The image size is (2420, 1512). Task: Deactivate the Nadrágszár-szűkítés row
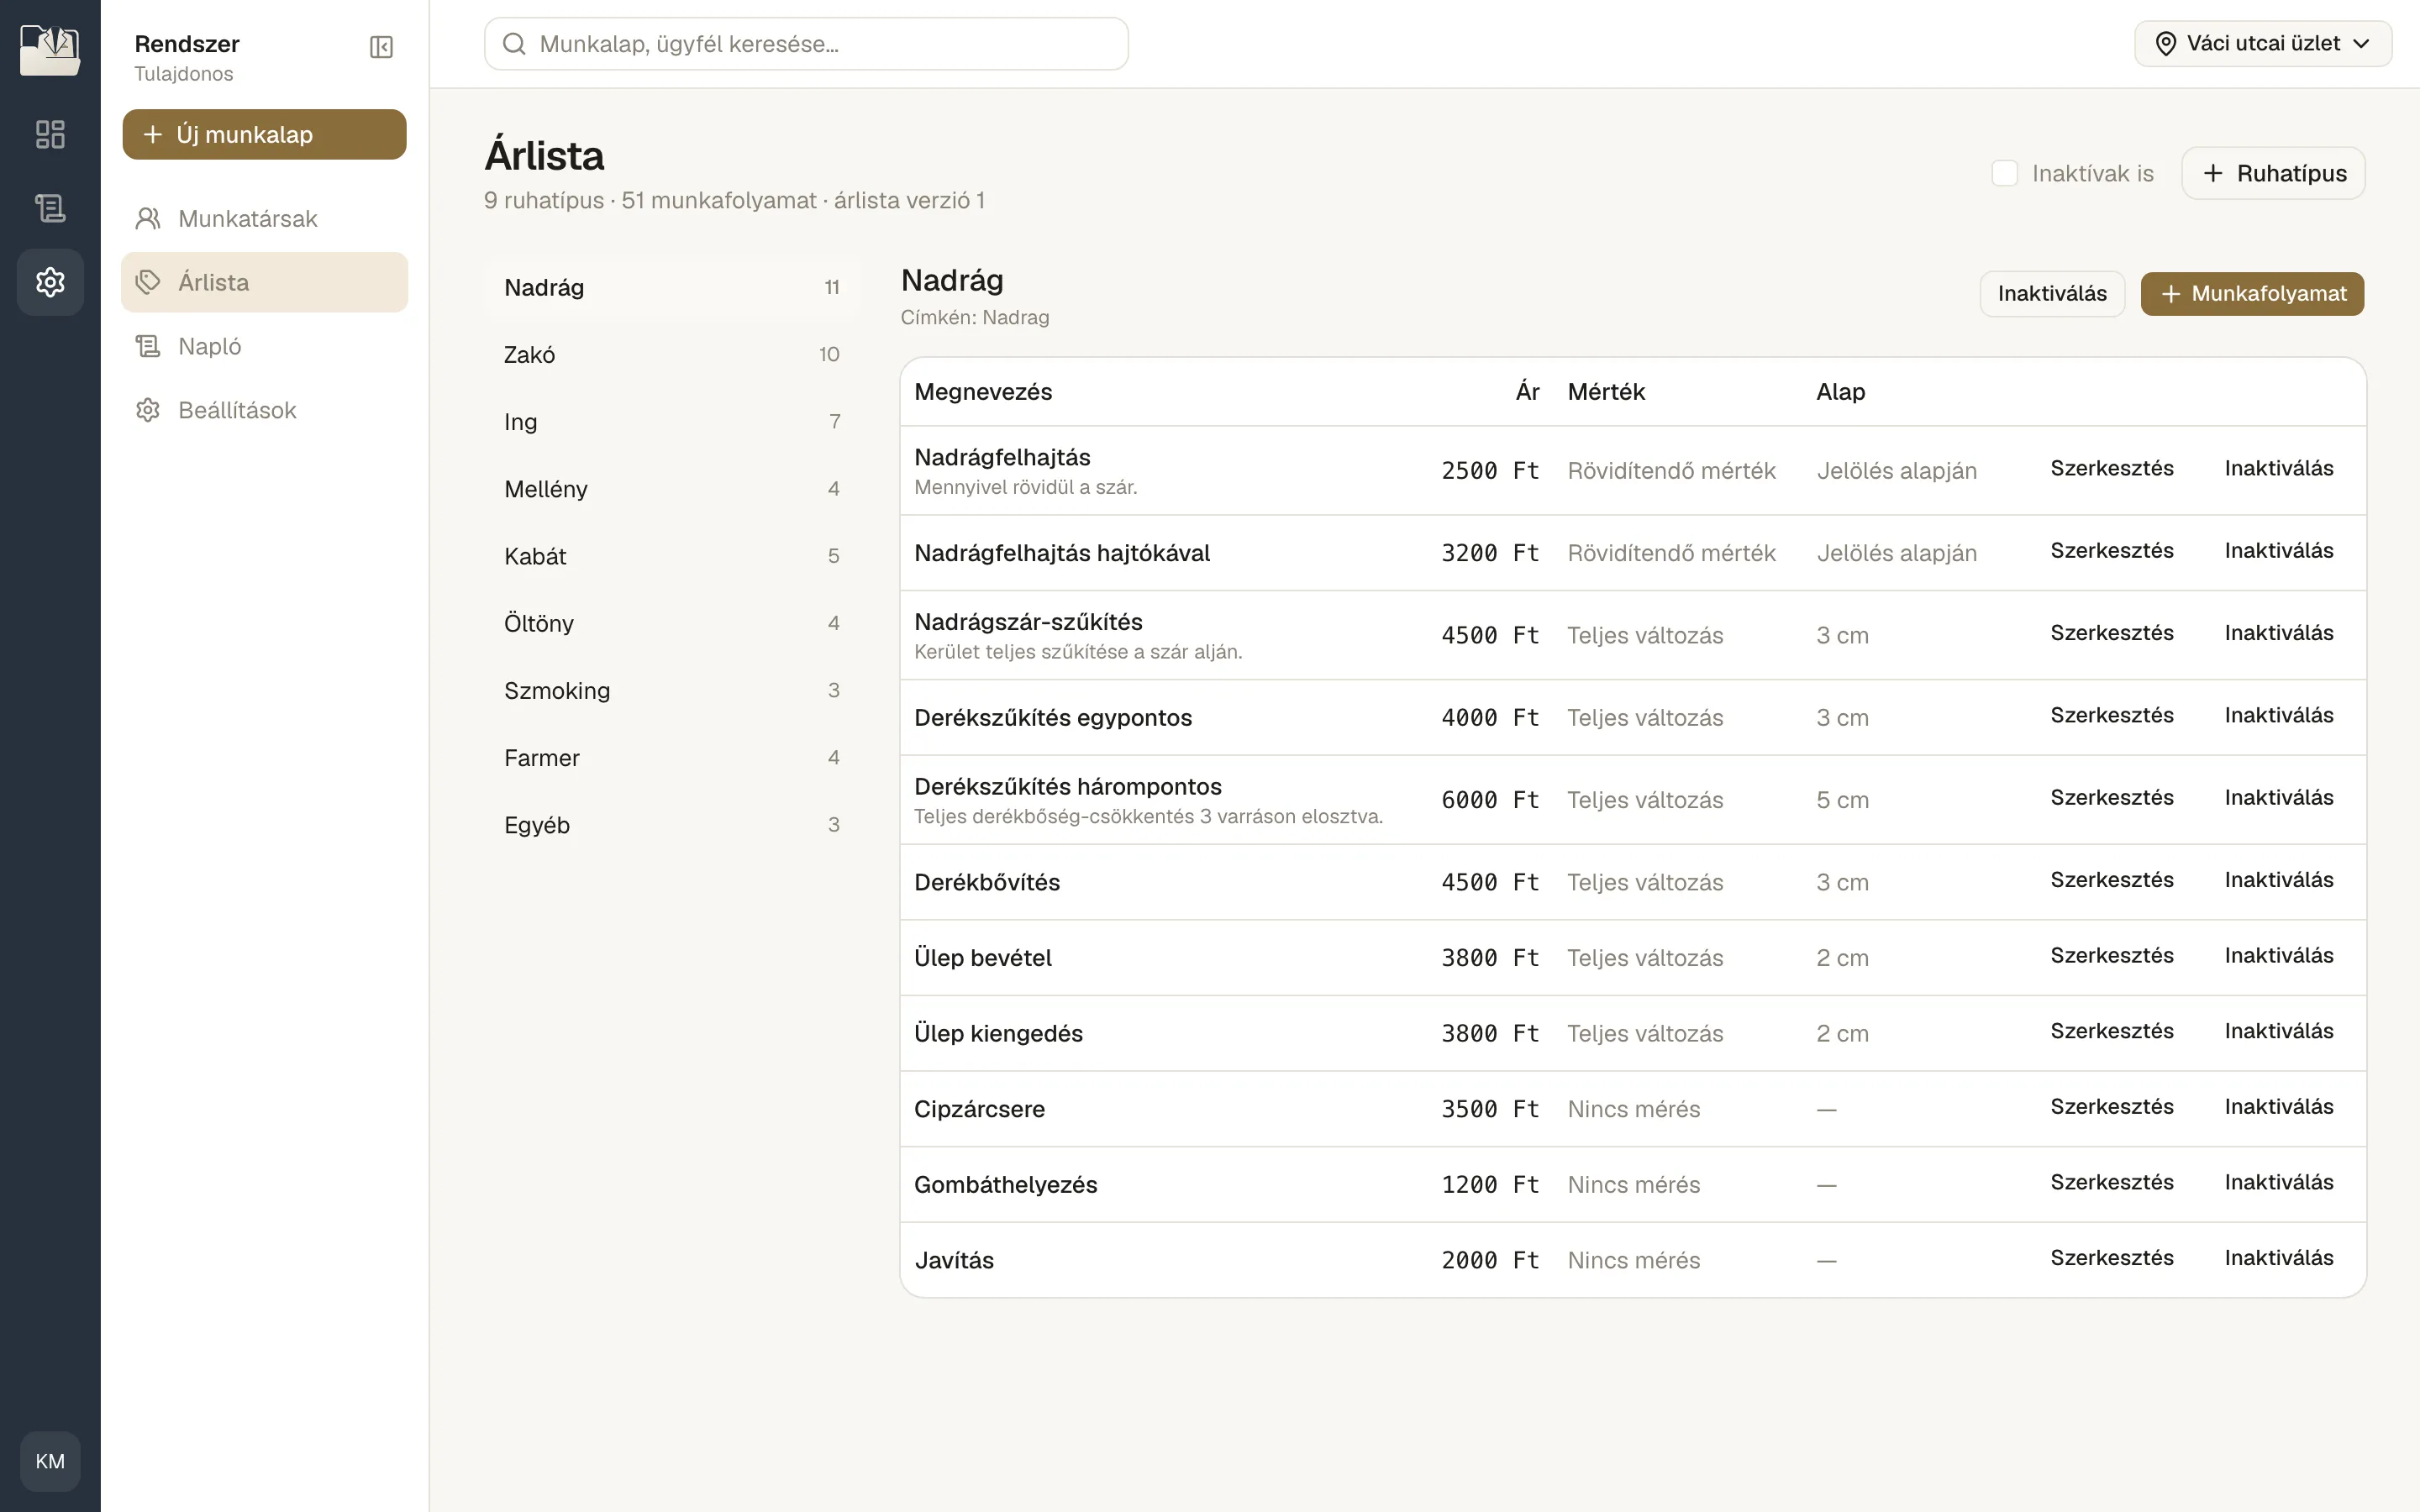pyautogui.click(x=2278, y=633)
